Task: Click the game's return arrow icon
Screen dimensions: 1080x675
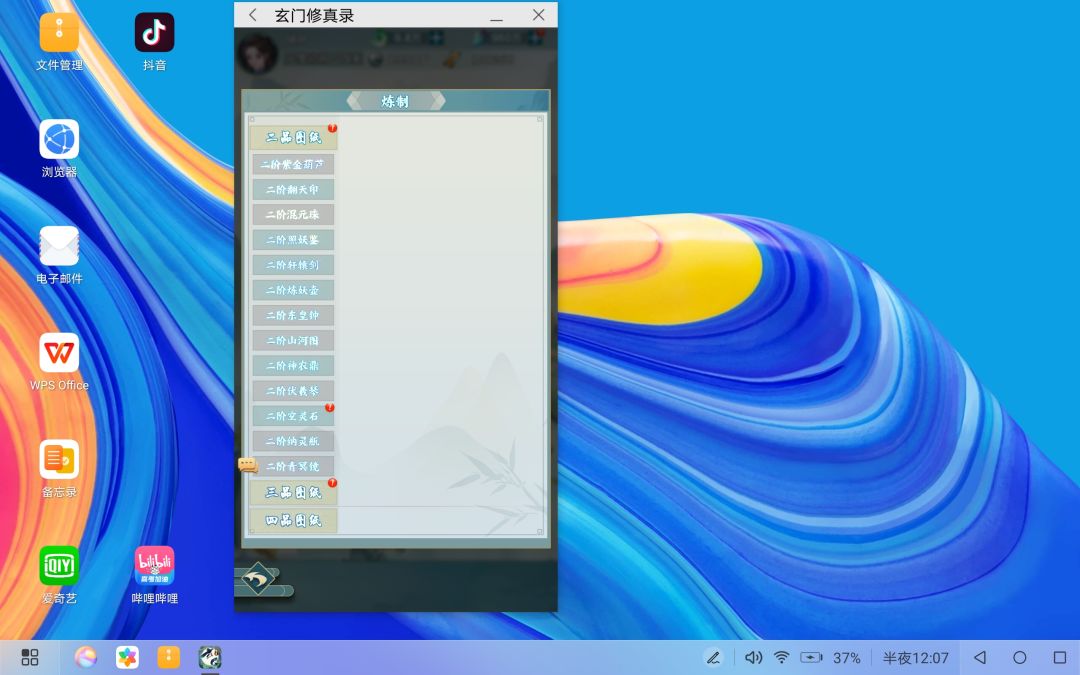Action: click(258, 579)
